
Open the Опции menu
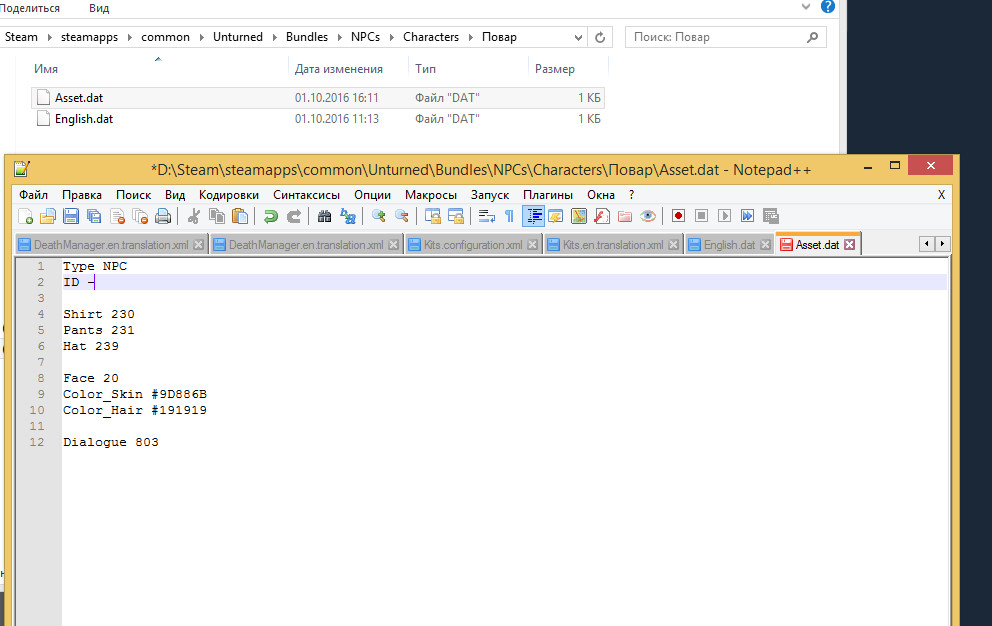coord(373,195)
